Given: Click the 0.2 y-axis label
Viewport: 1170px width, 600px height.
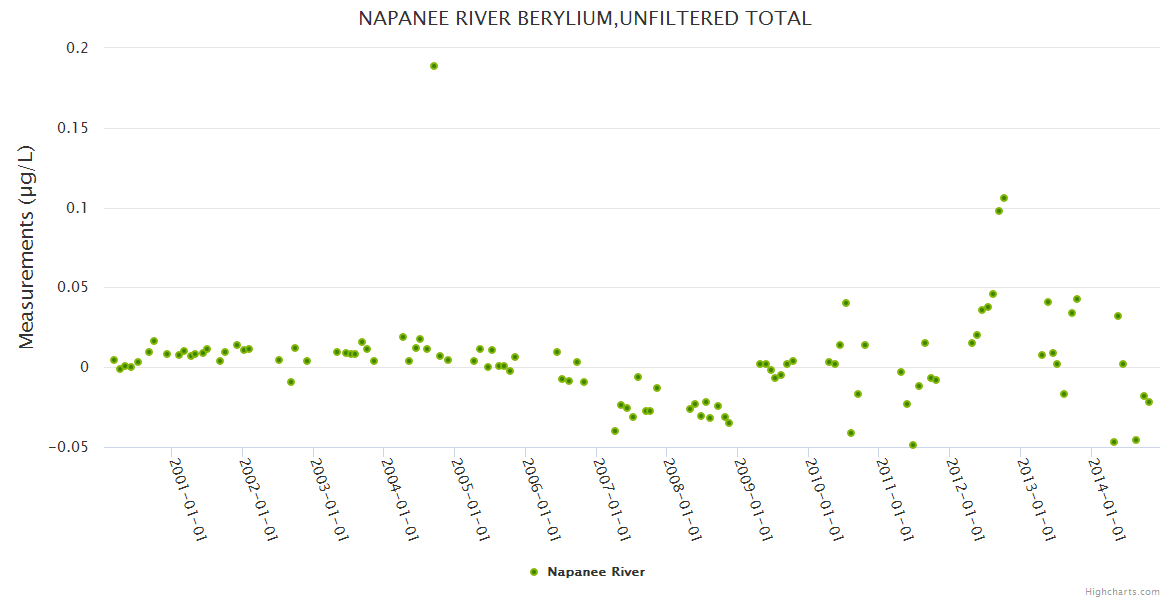Looking at the screenshot, I should tap(78, 48).
